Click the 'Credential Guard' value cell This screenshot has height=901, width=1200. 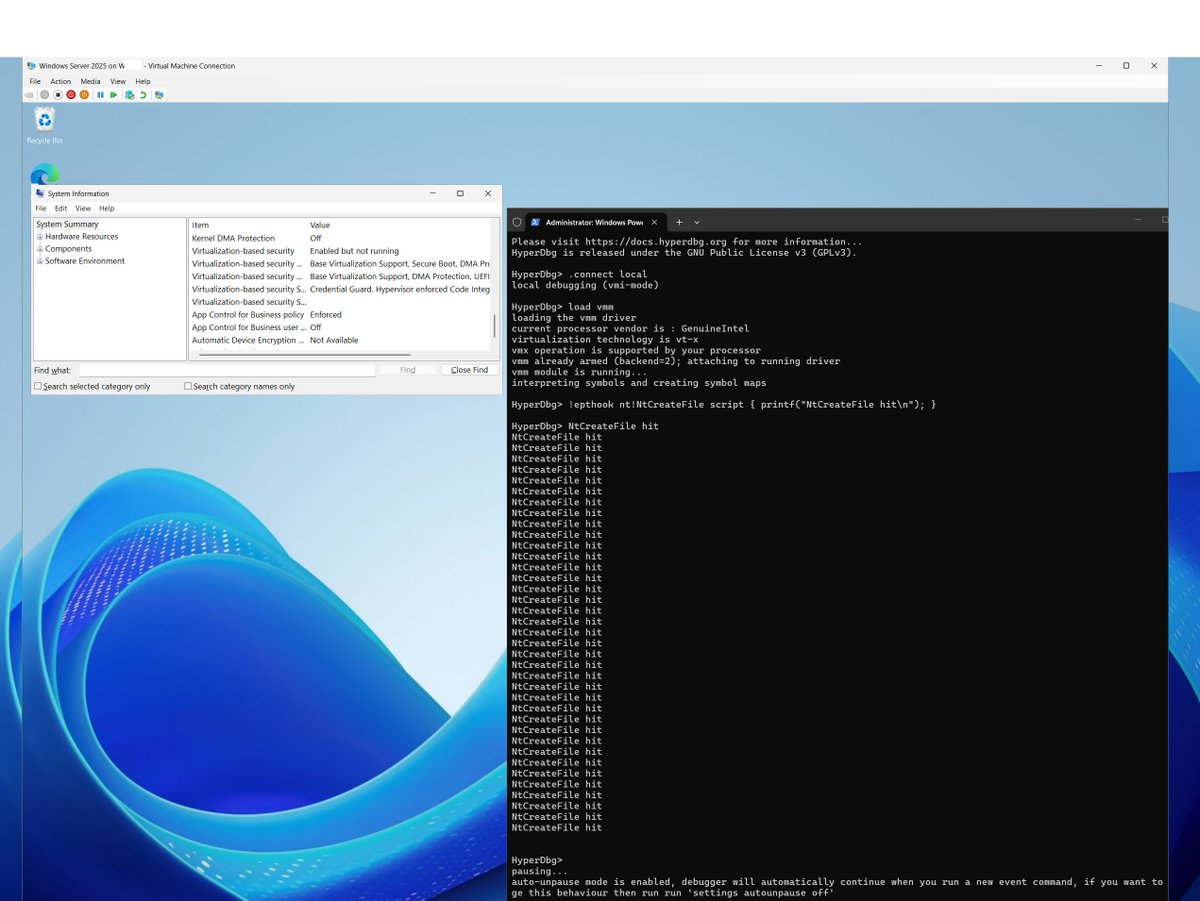[x=400, y=289]
